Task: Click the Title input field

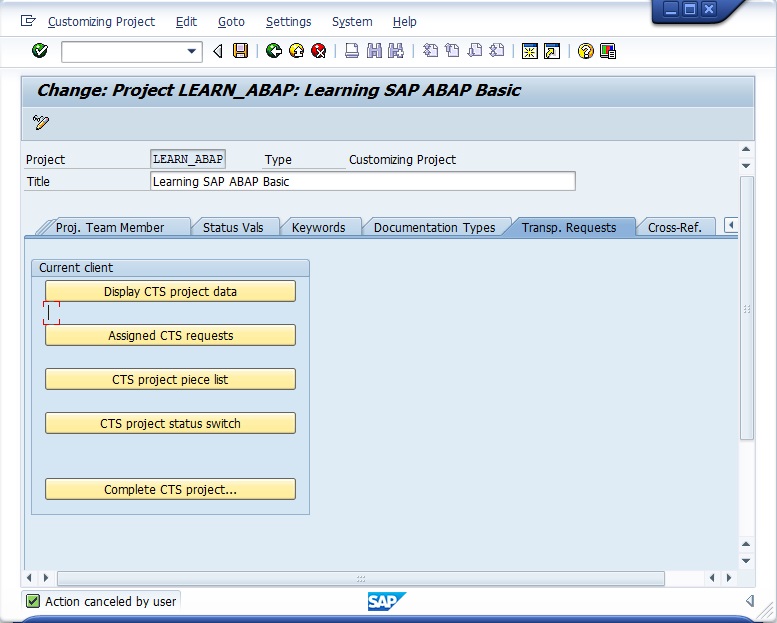Action: (x=363, y=181)
